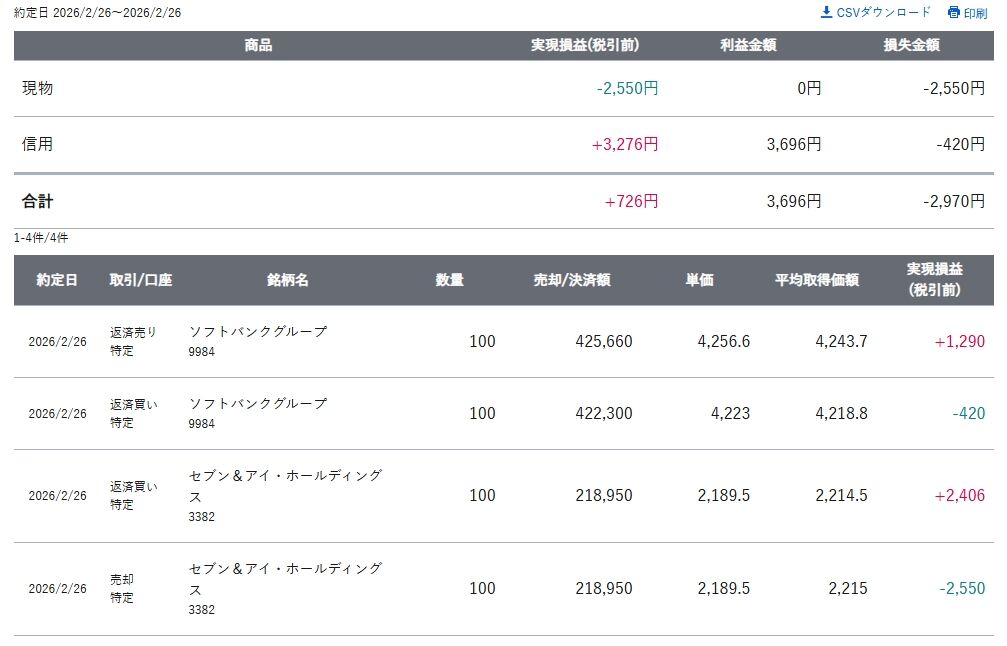Click the 利益金額 column header
Viewport: 1007px width, 646px height.
click(748, 45)
